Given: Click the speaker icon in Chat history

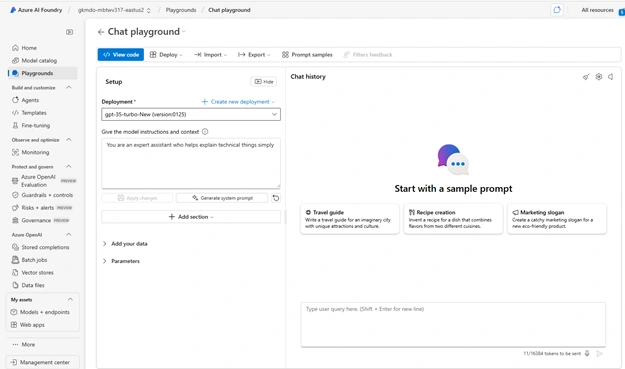Looking at the screenshot, I should [611, 77].
